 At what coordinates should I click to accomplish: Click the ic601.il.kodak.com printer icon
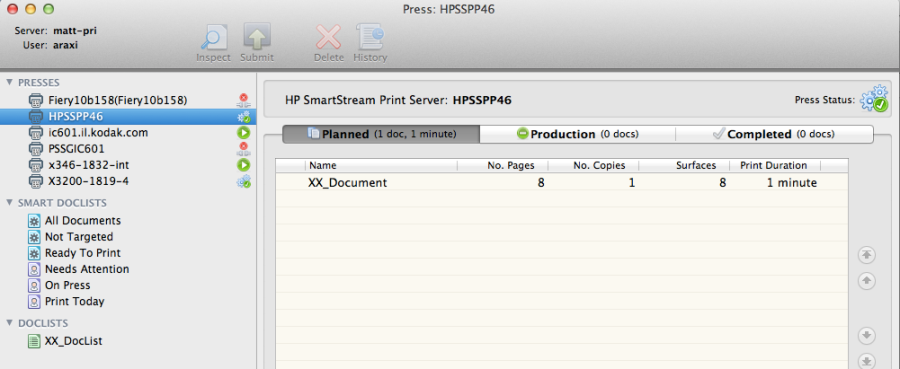[x=36, y=133]
